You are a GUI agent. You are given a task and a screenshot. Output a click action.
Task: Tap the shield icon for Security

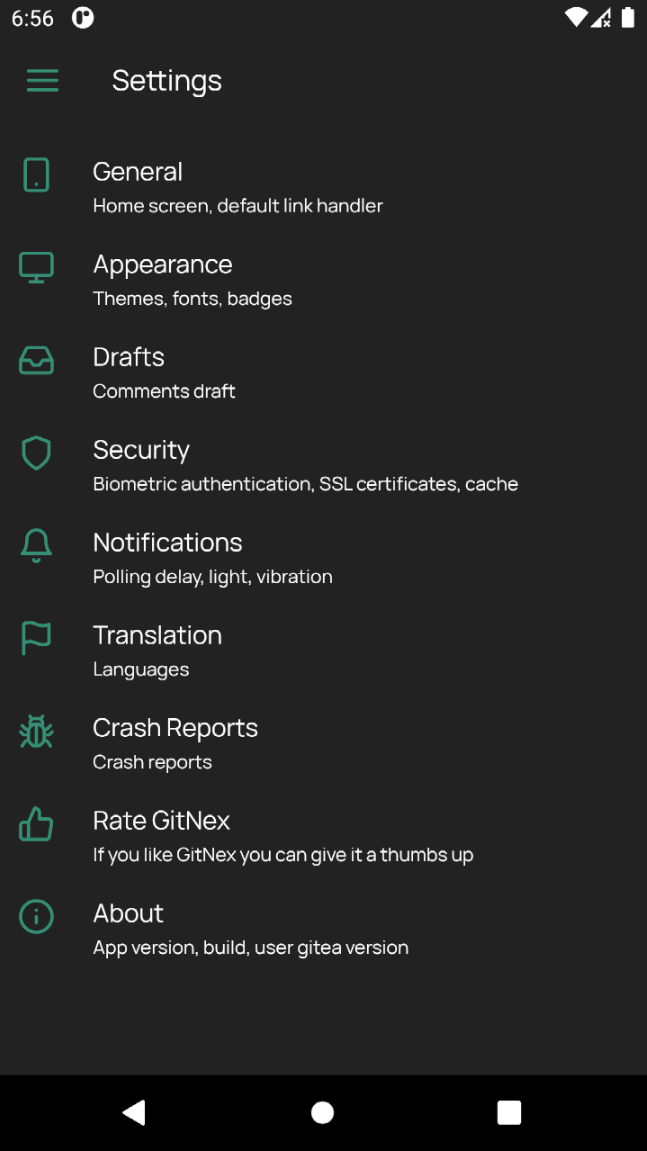[36, 453]
